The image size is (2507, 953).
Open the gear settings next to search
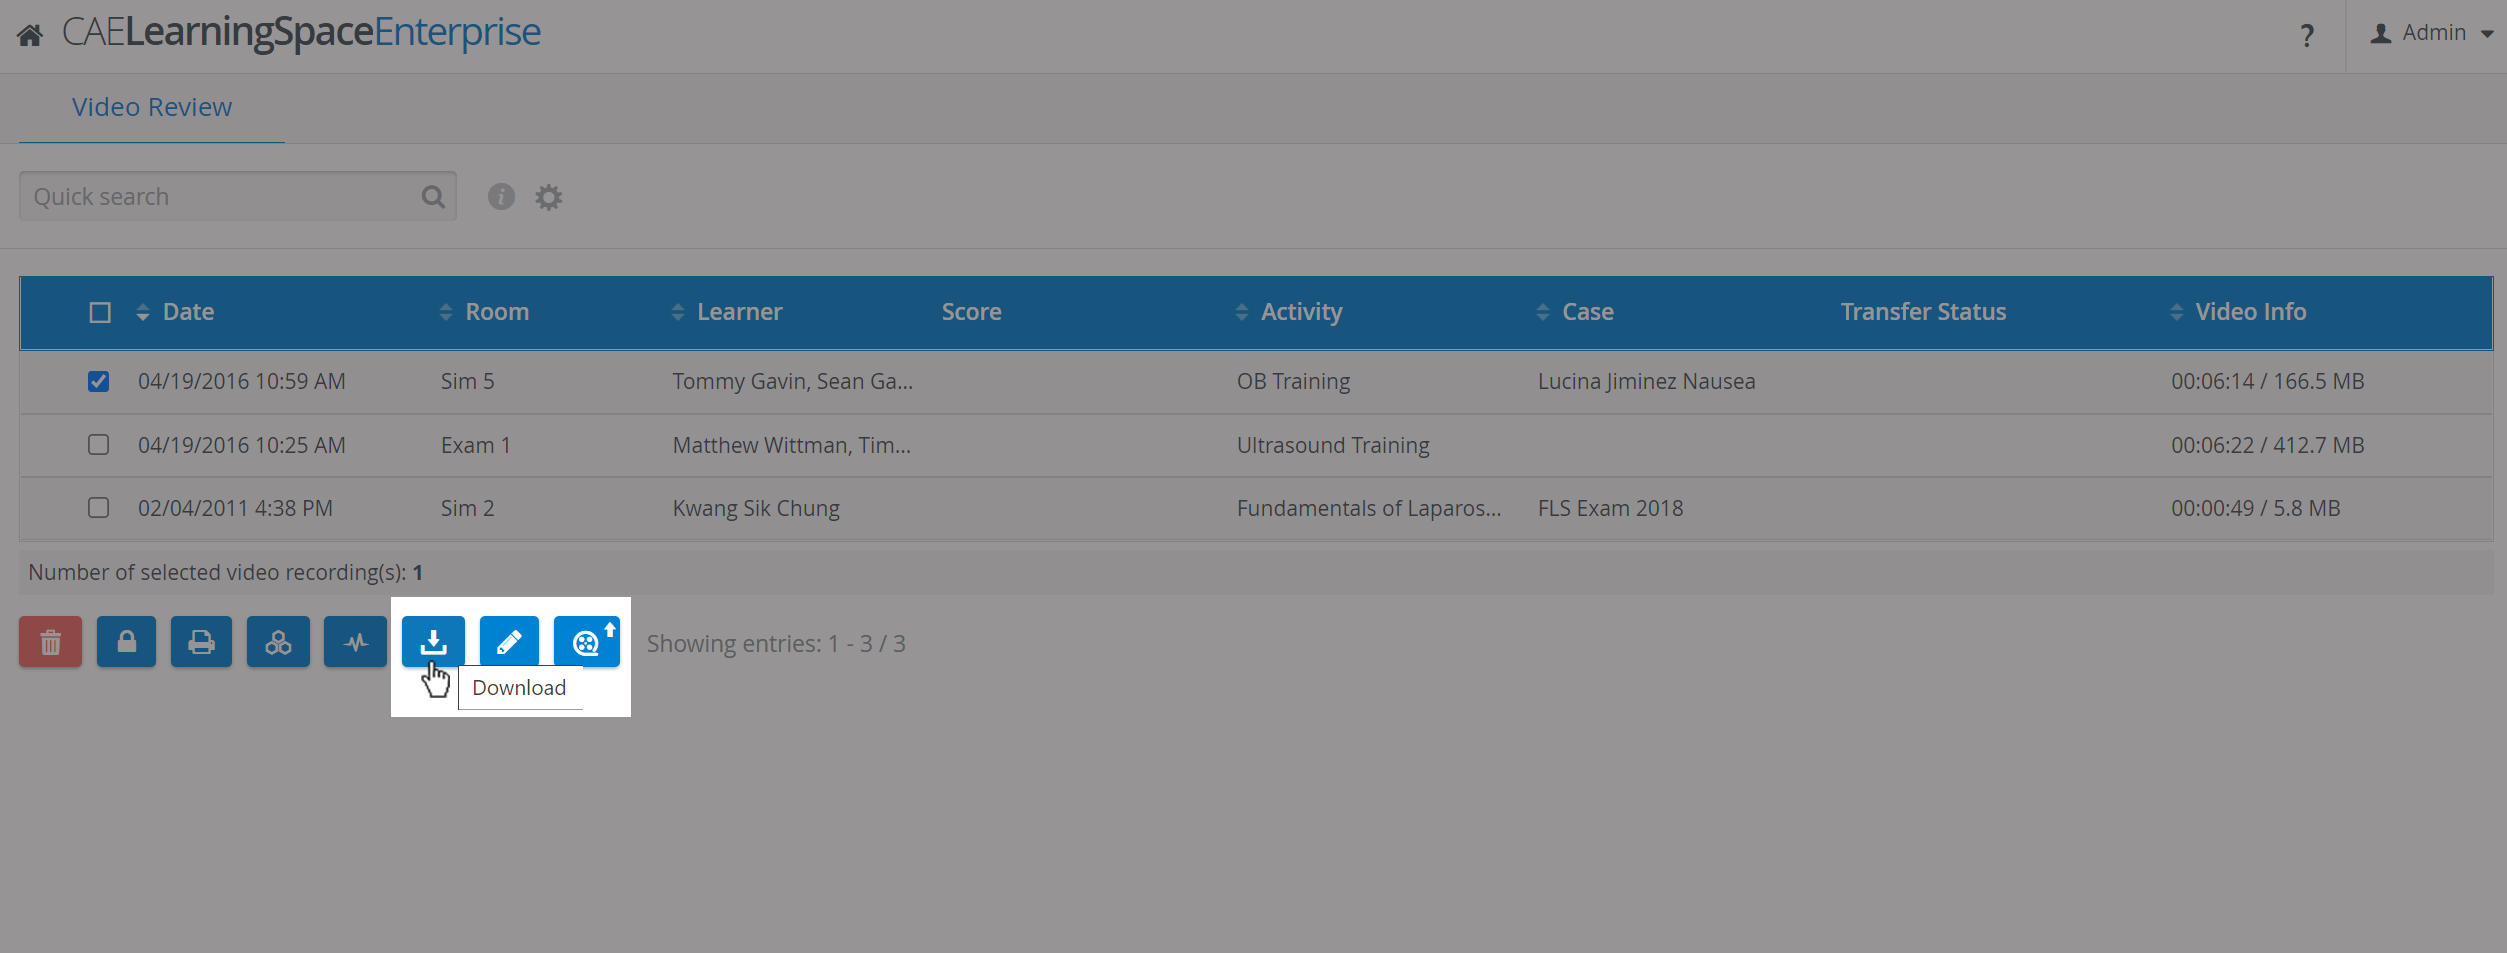click(549, 197)
